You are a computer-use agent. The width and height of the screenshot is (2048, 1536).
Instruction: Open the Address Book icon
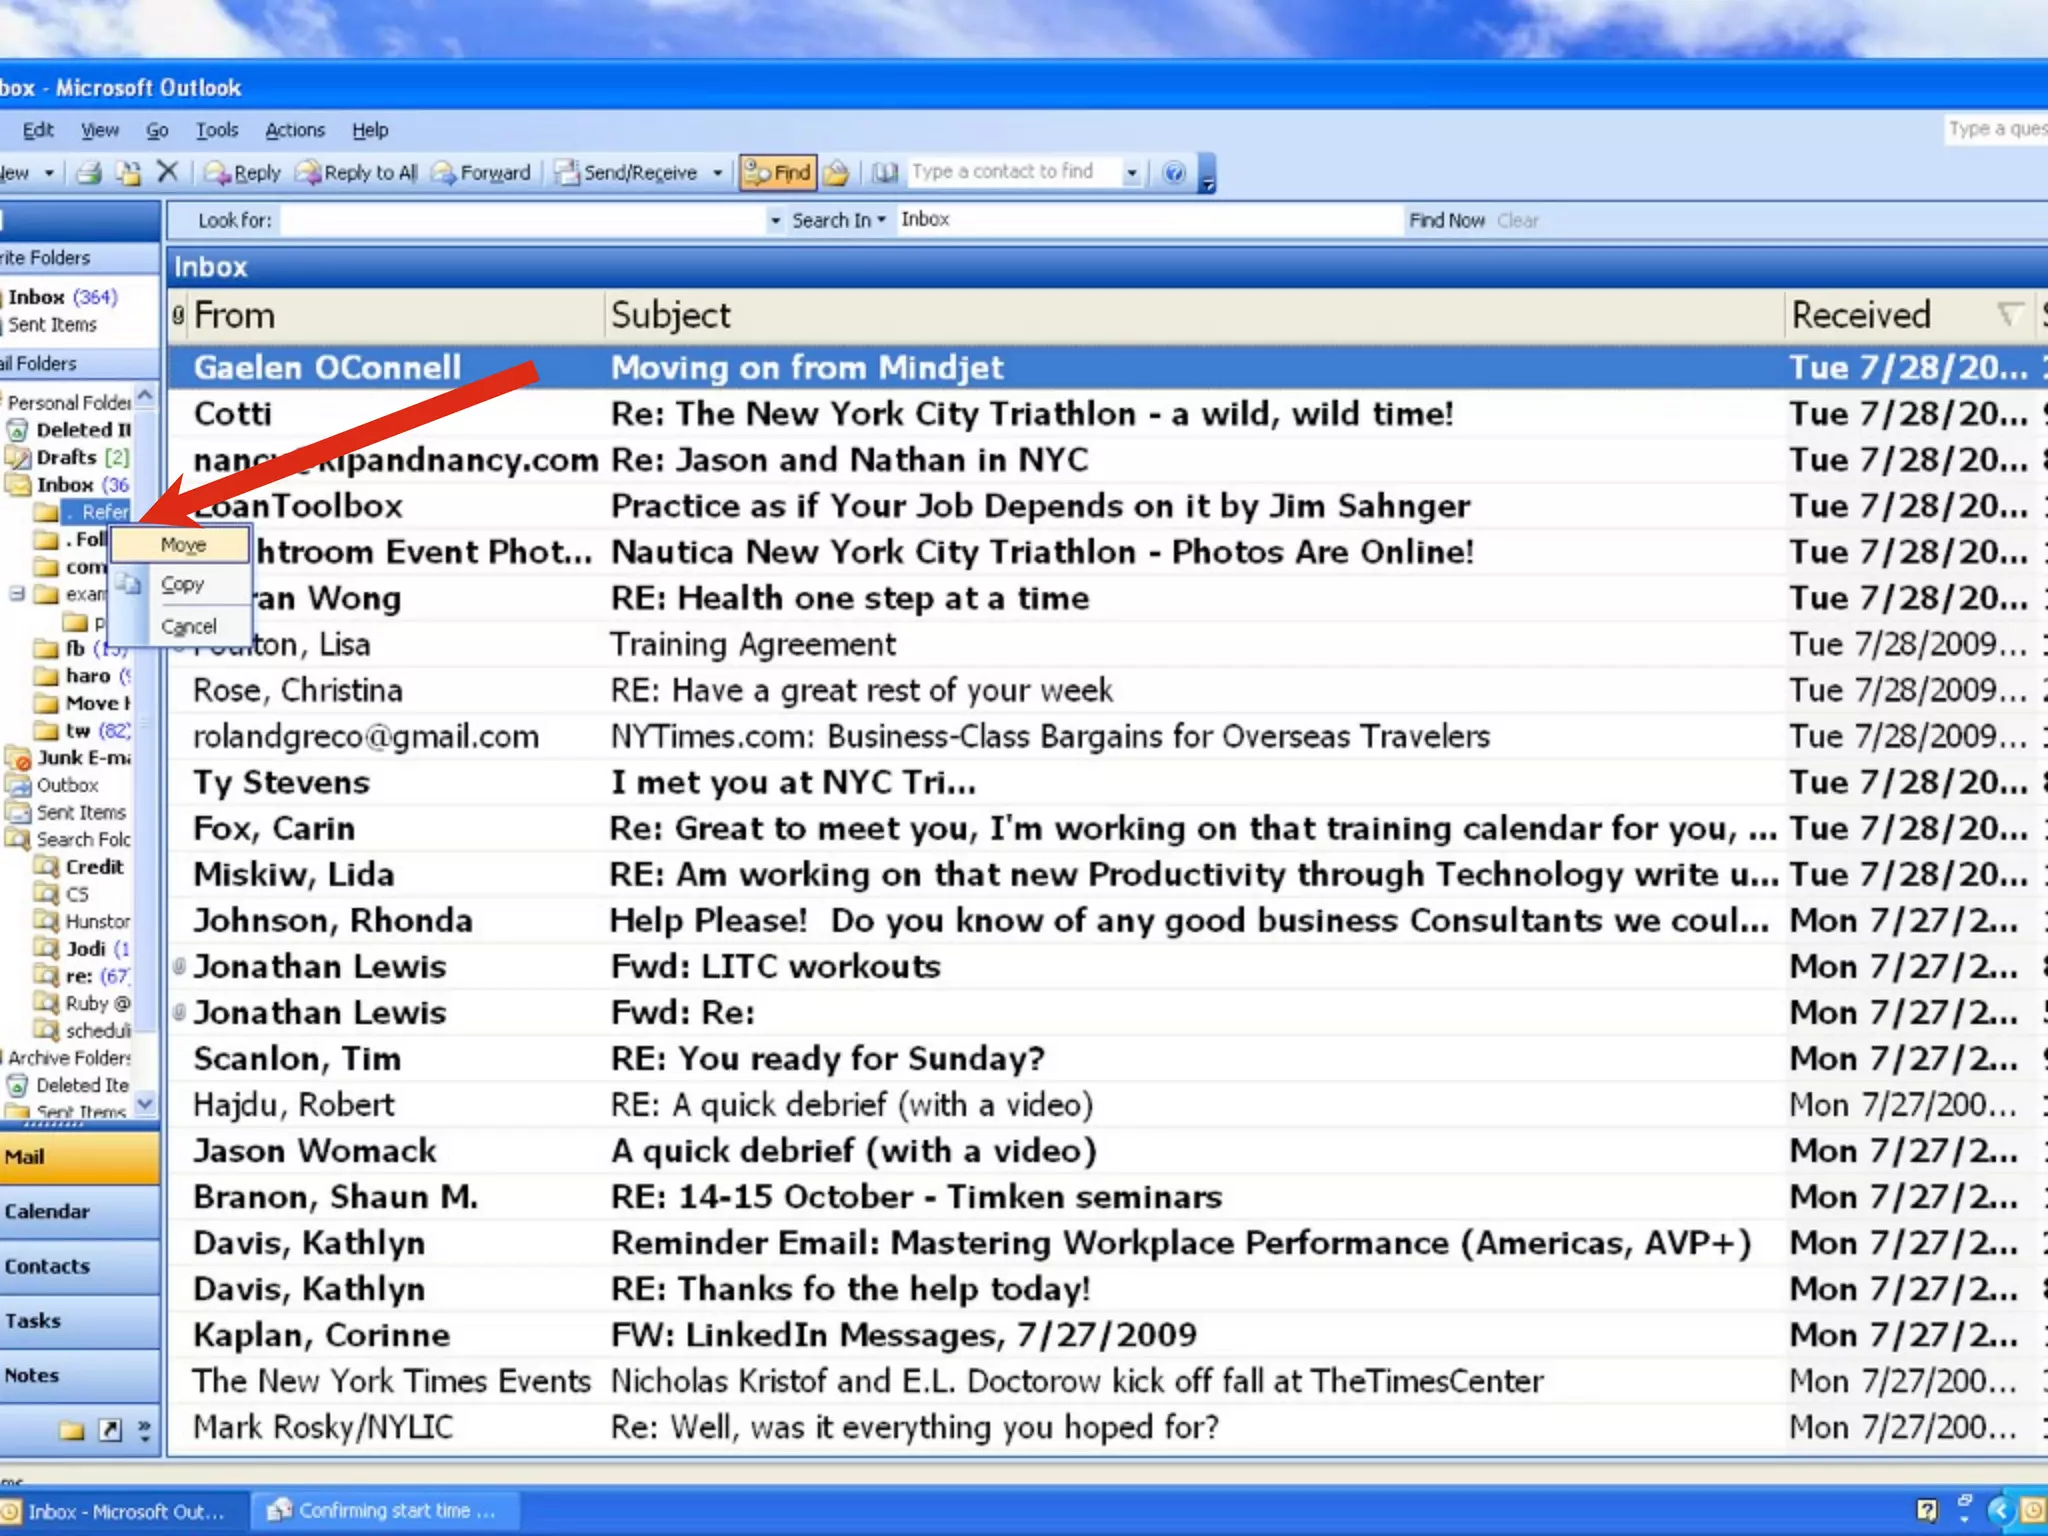(884, 173)
